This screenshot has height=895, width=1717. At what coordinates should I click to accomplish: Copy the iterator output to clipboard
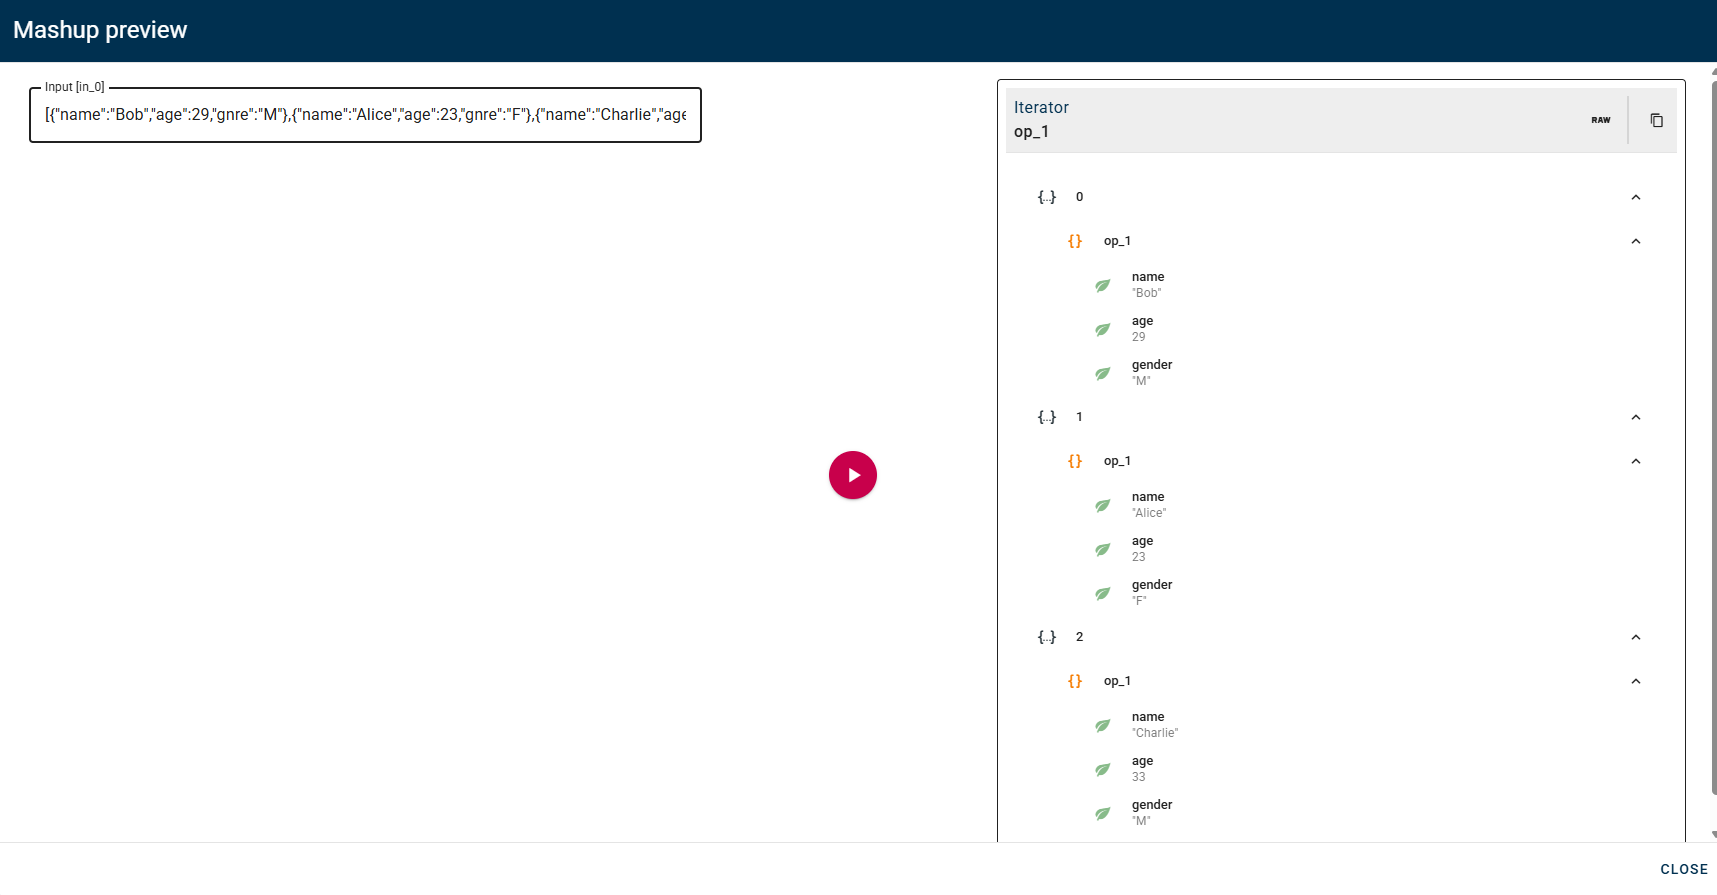(x=1656, y=120)
